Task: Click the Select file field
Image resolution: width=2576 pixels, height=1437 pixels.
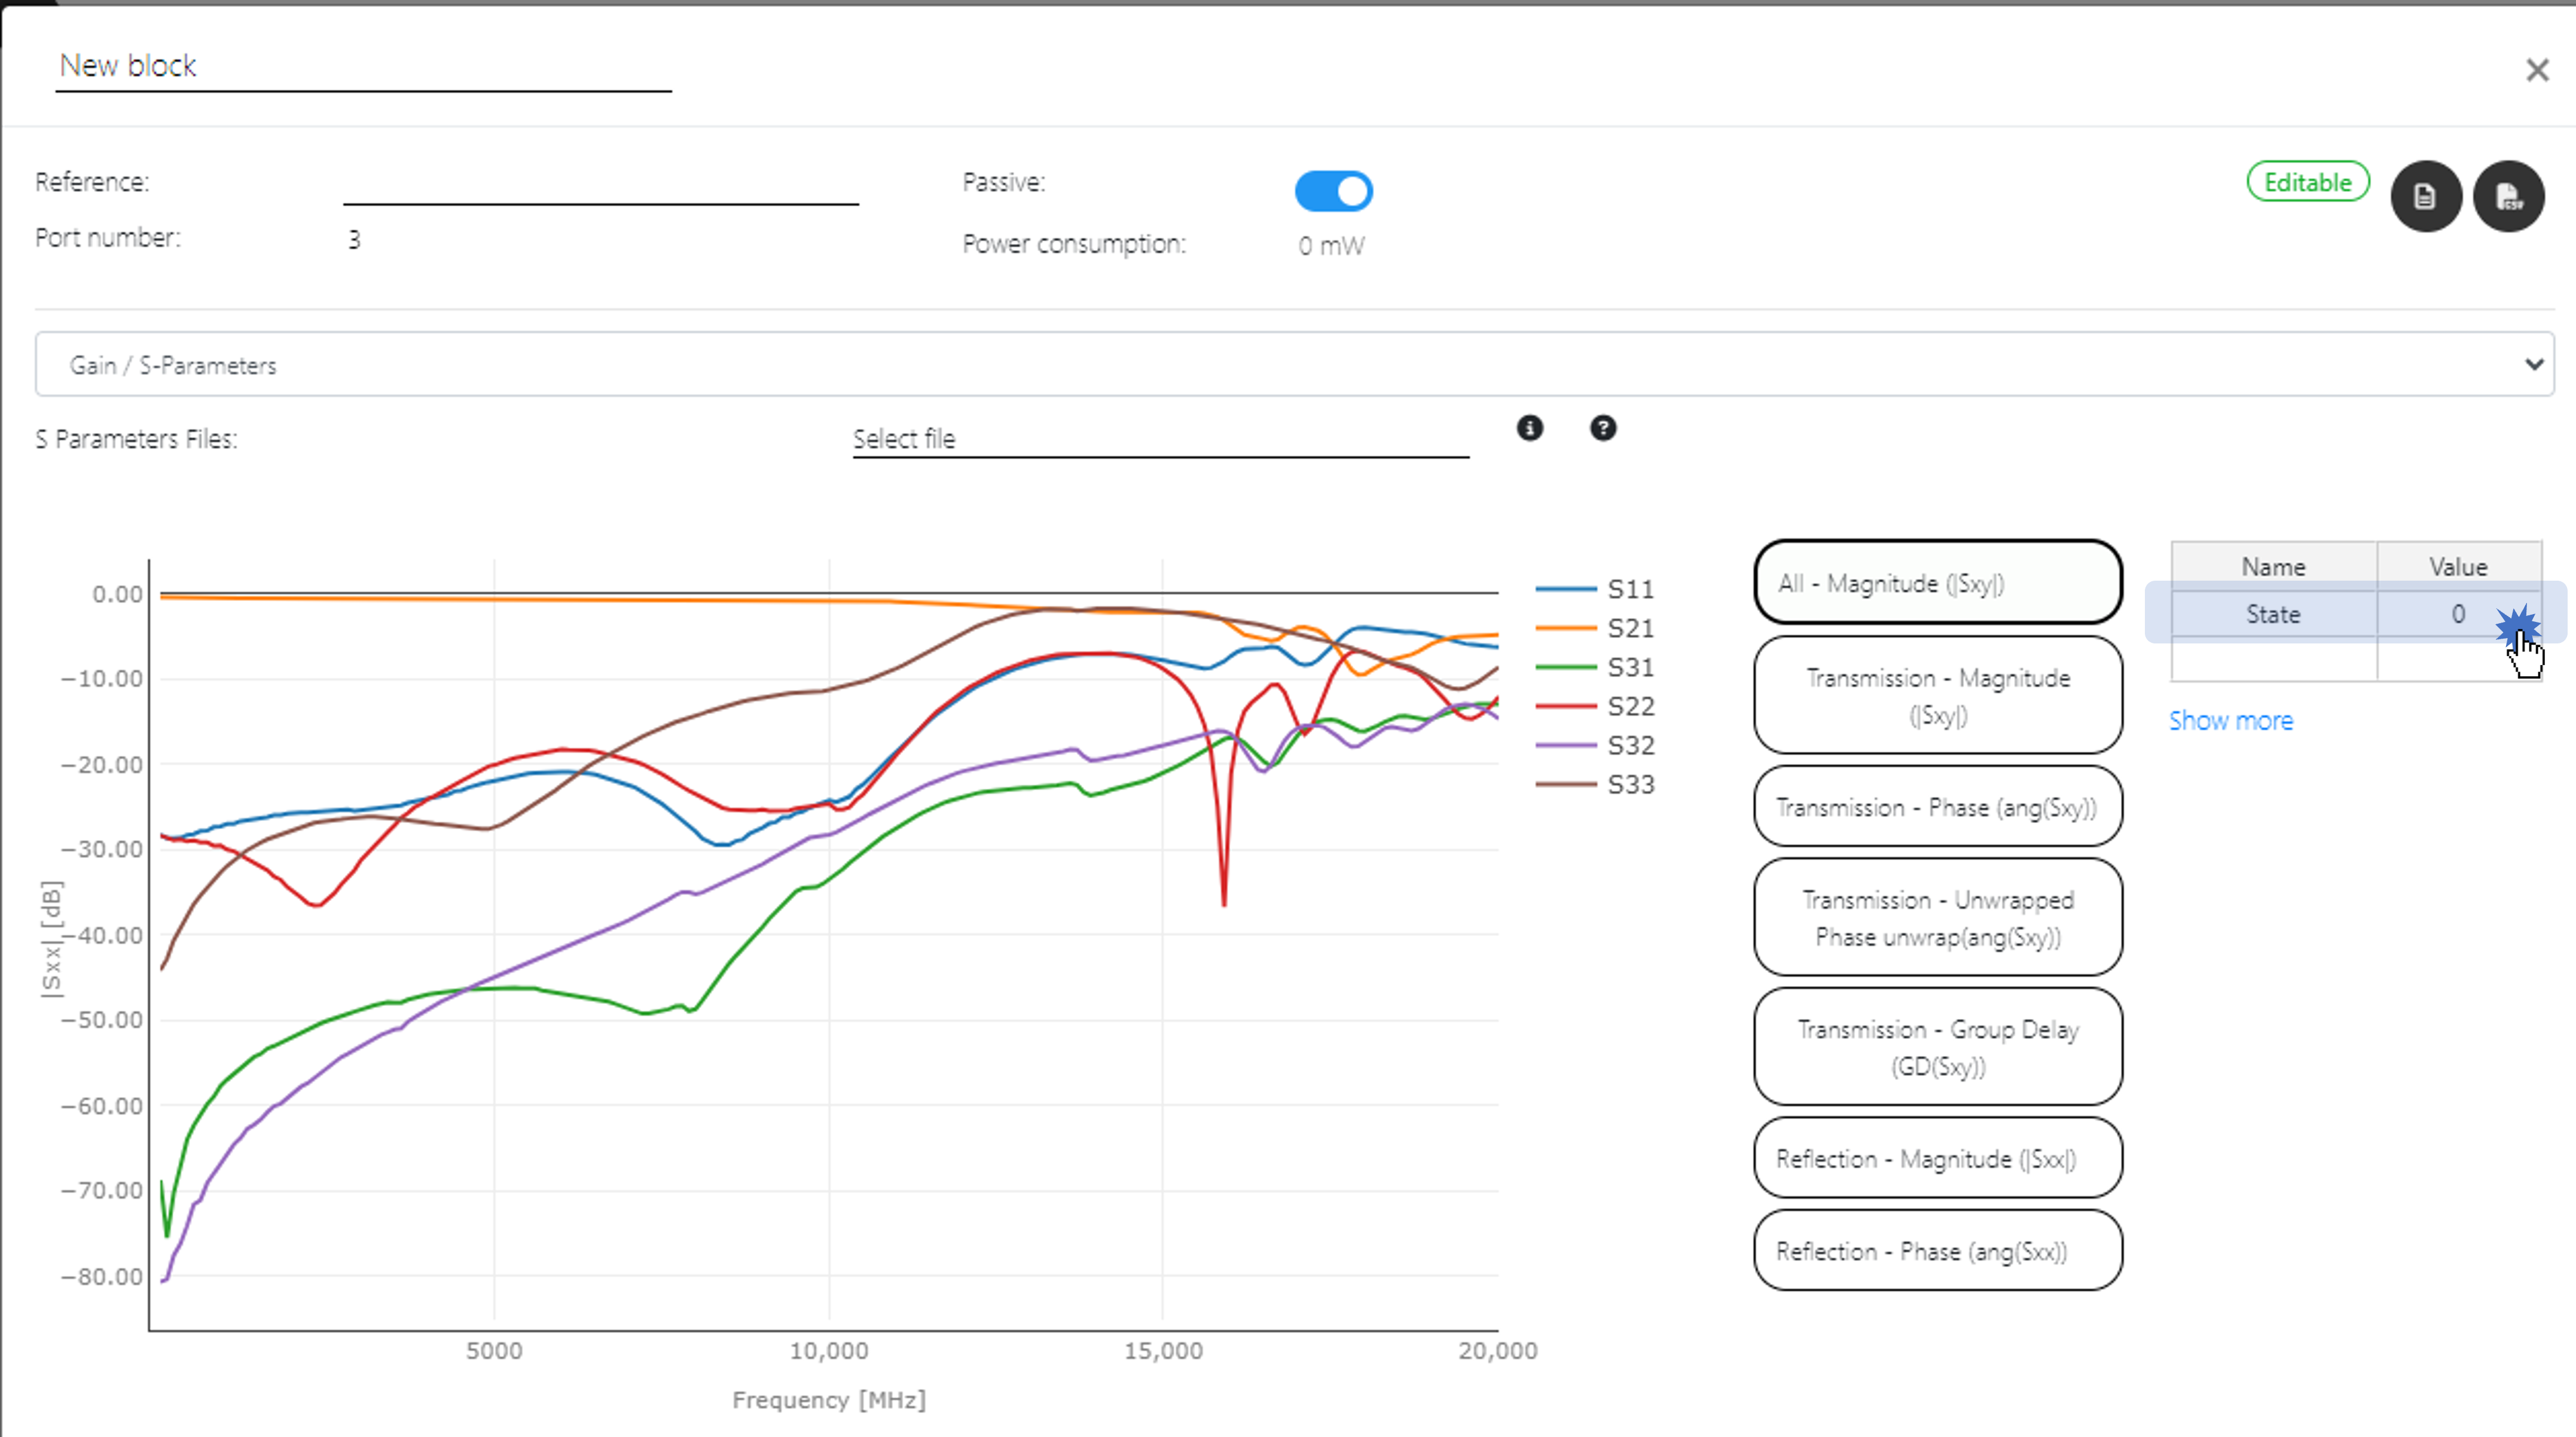Action: coord(1160,439)
